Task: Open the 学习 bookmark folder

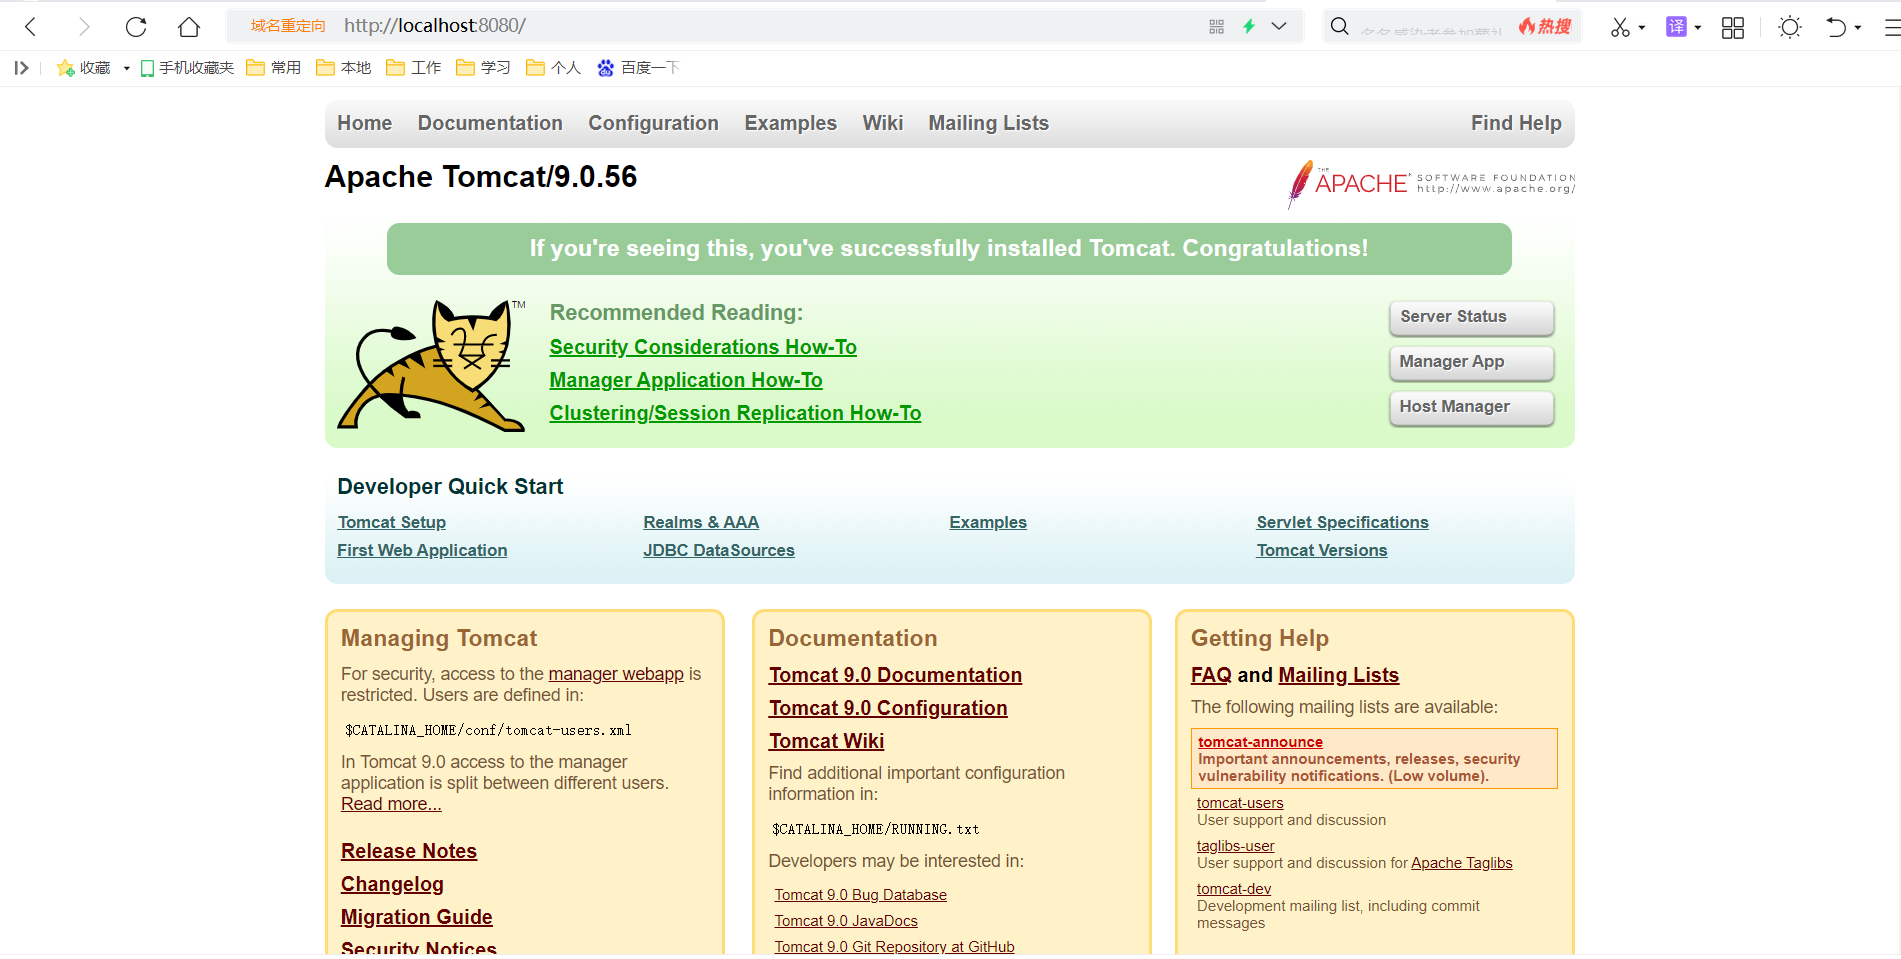Action: click(484, 68)
